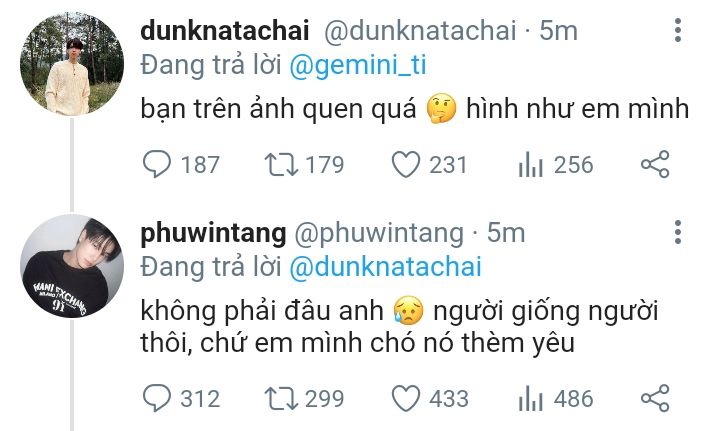Share dunknatachai's tweet

pyautogui.click(x=654, y=164)
